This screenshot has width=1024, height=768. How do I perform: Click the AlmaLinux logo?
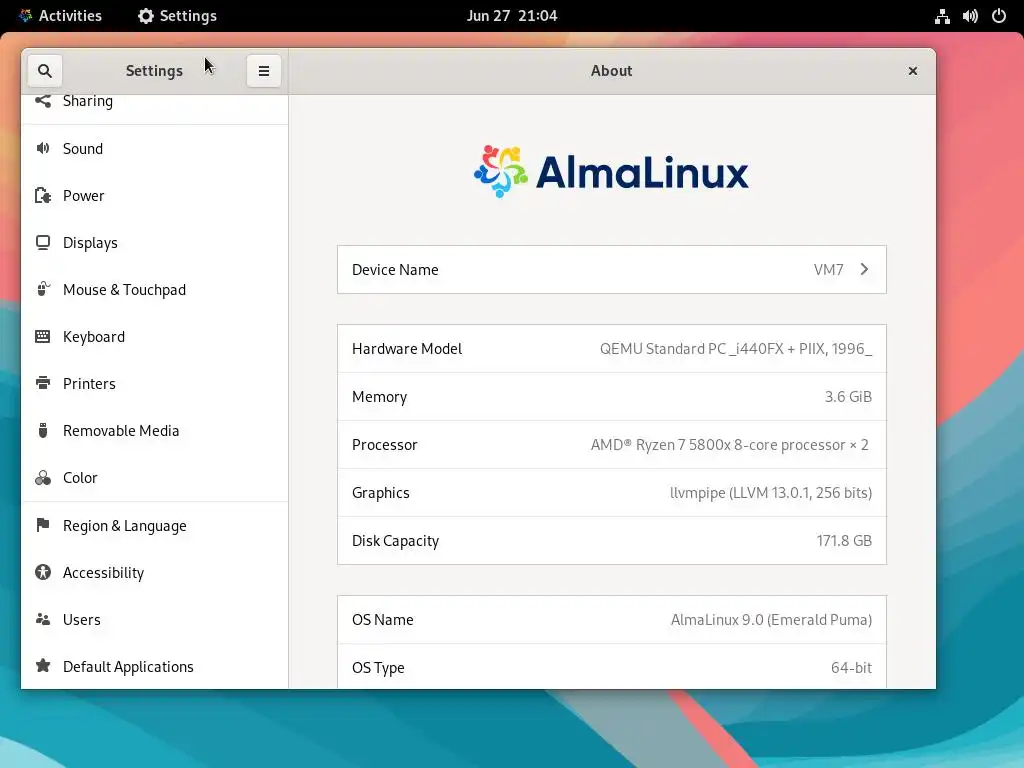click(611, 172)
